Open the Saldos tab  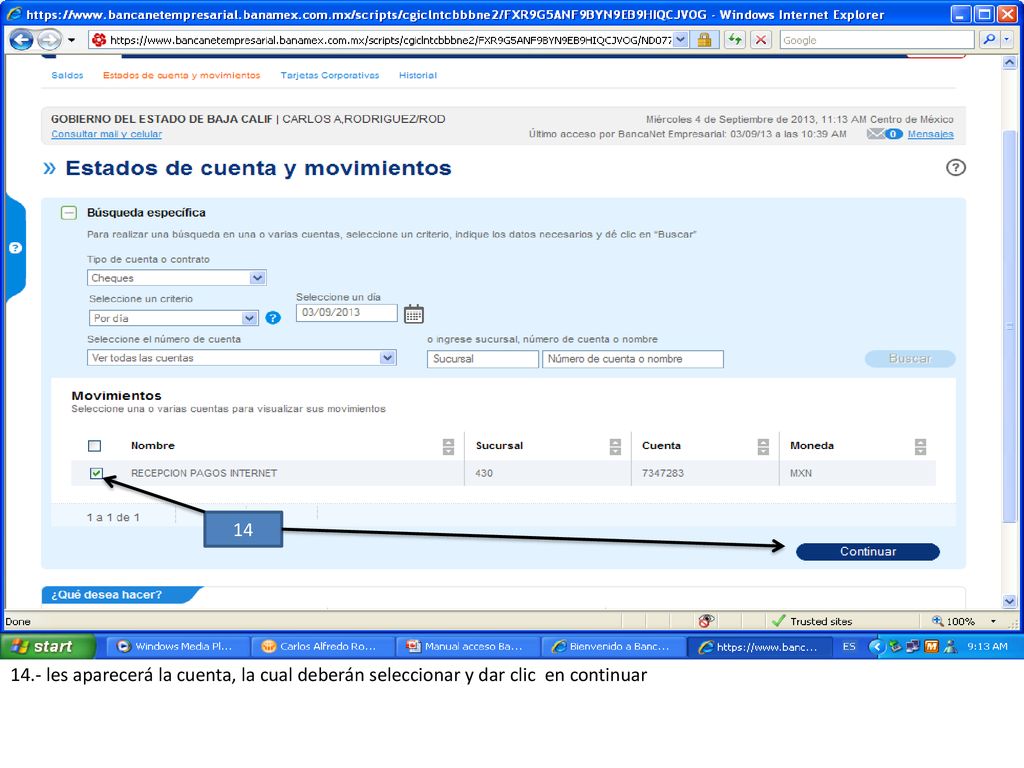coord(67,75)
